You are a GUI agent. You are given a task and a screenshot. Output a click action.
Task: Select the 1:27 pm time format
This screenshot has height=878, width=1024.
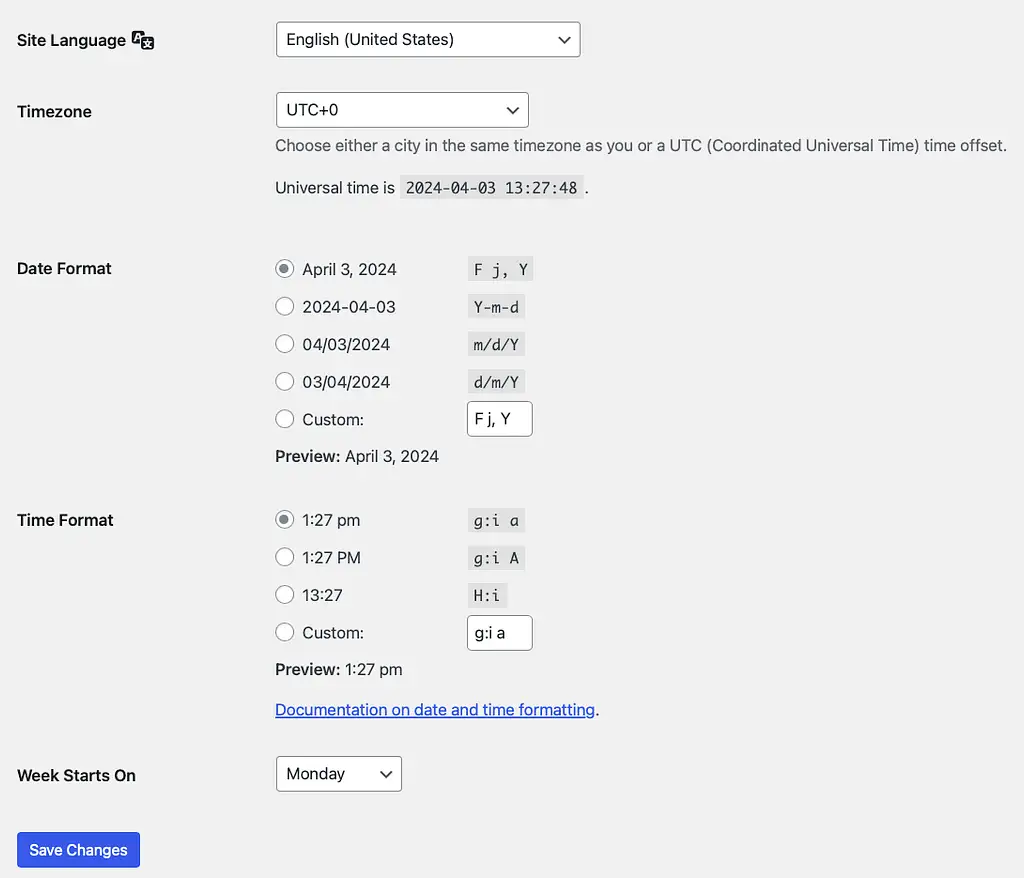pyautogui.click(x=284, y=519)
